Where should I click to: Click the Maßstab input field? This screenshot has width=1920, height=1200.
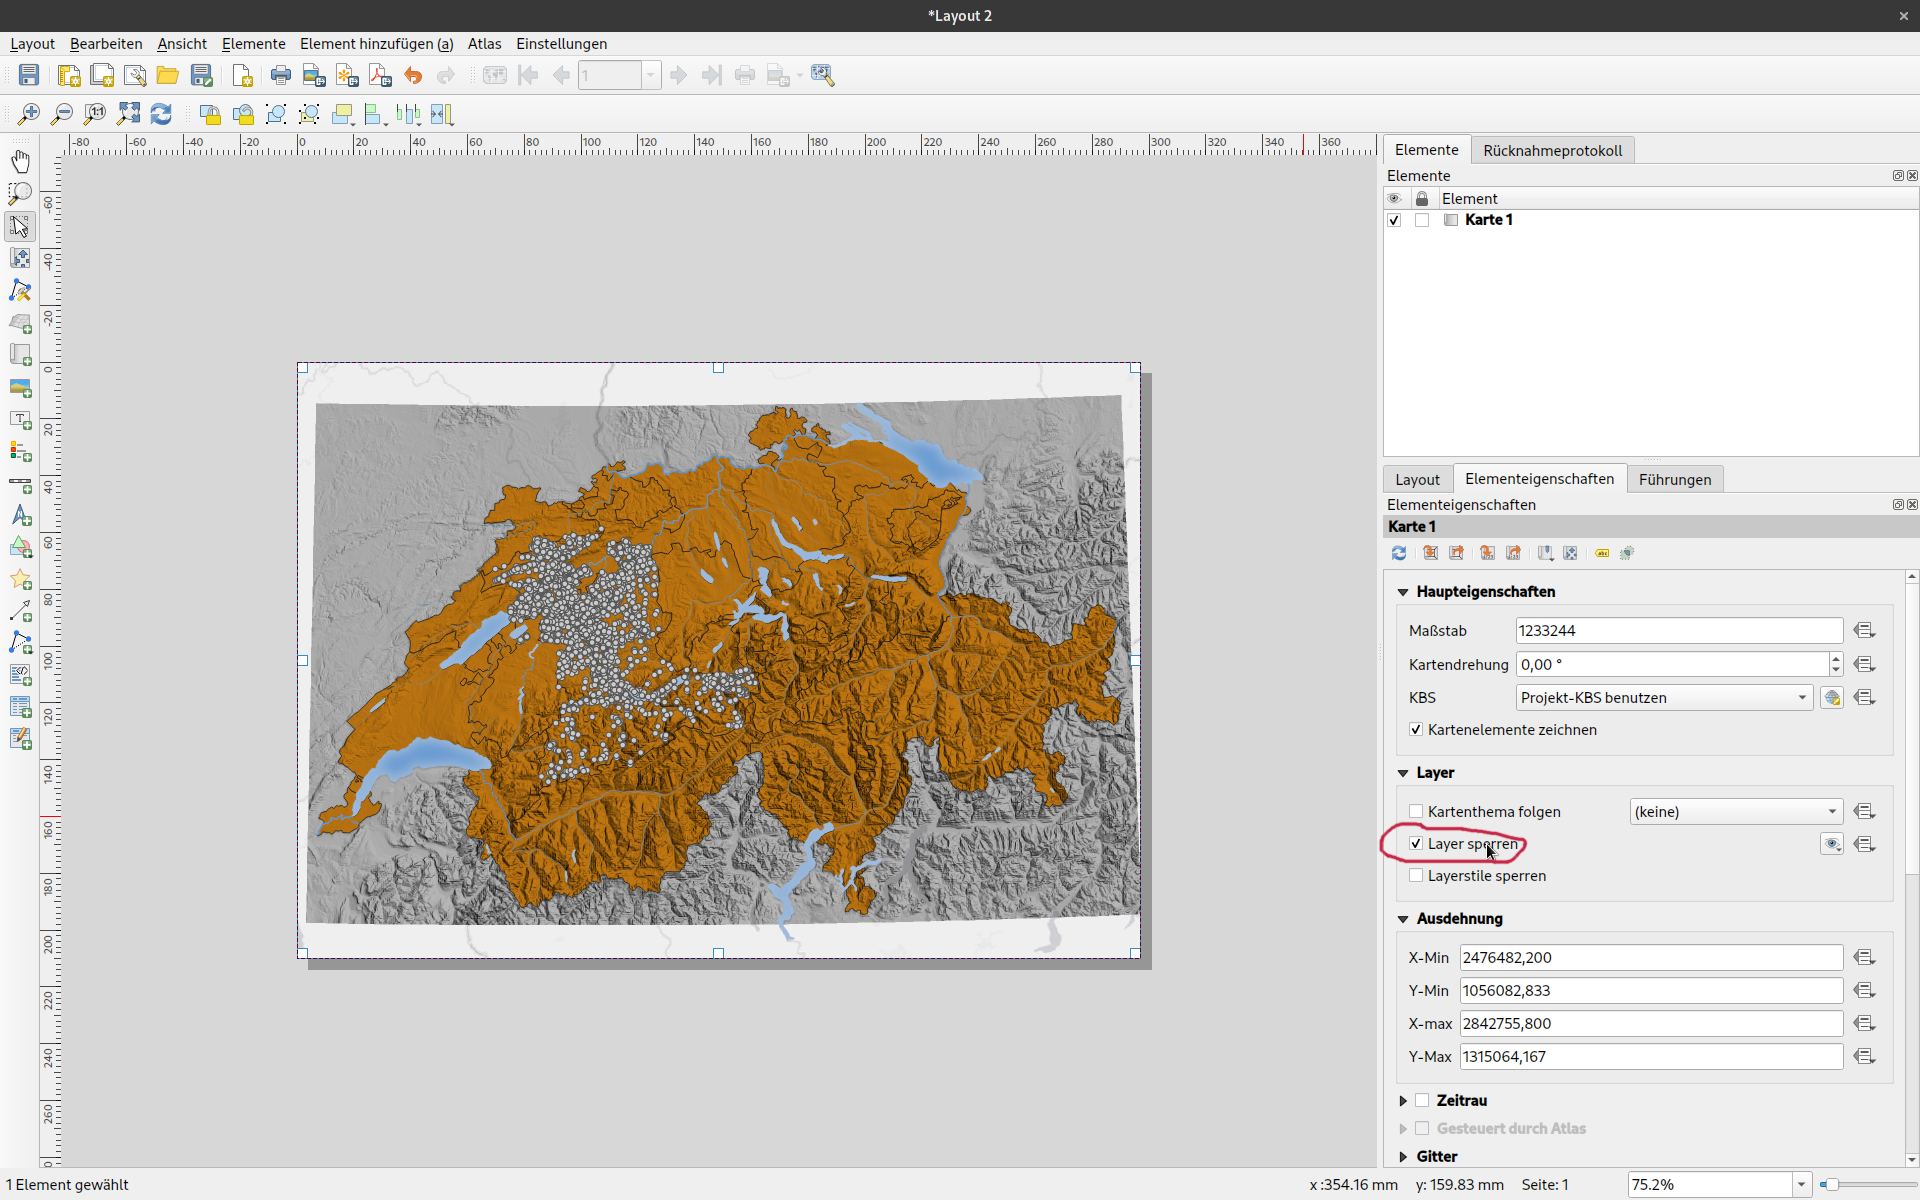tap(1678, 630)
